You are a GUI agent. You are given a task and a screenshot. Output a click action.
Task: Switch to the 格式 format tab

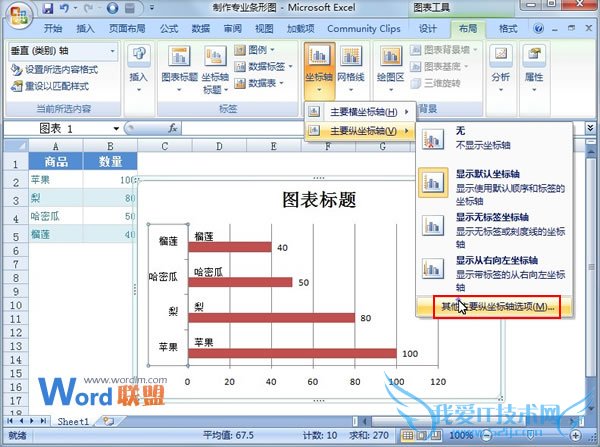508,28
